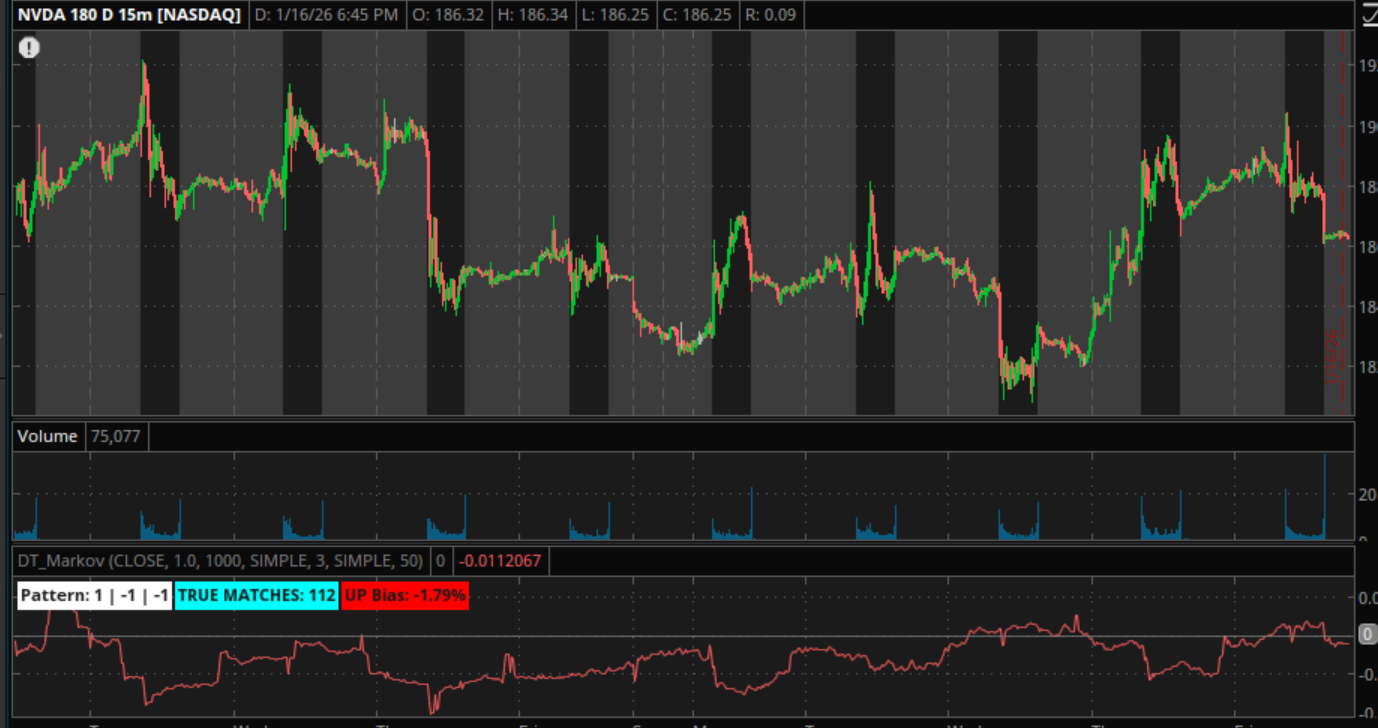1378x728 pixels.
Task: Open the DT_Markov study title
Action: coord(220,561)
